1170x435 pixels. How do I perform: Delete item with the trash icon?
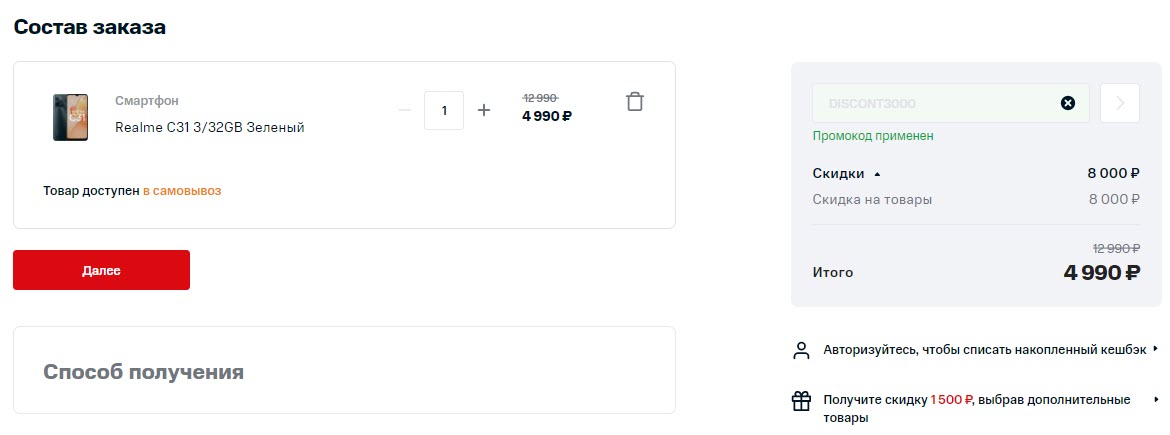click(635, 102)
